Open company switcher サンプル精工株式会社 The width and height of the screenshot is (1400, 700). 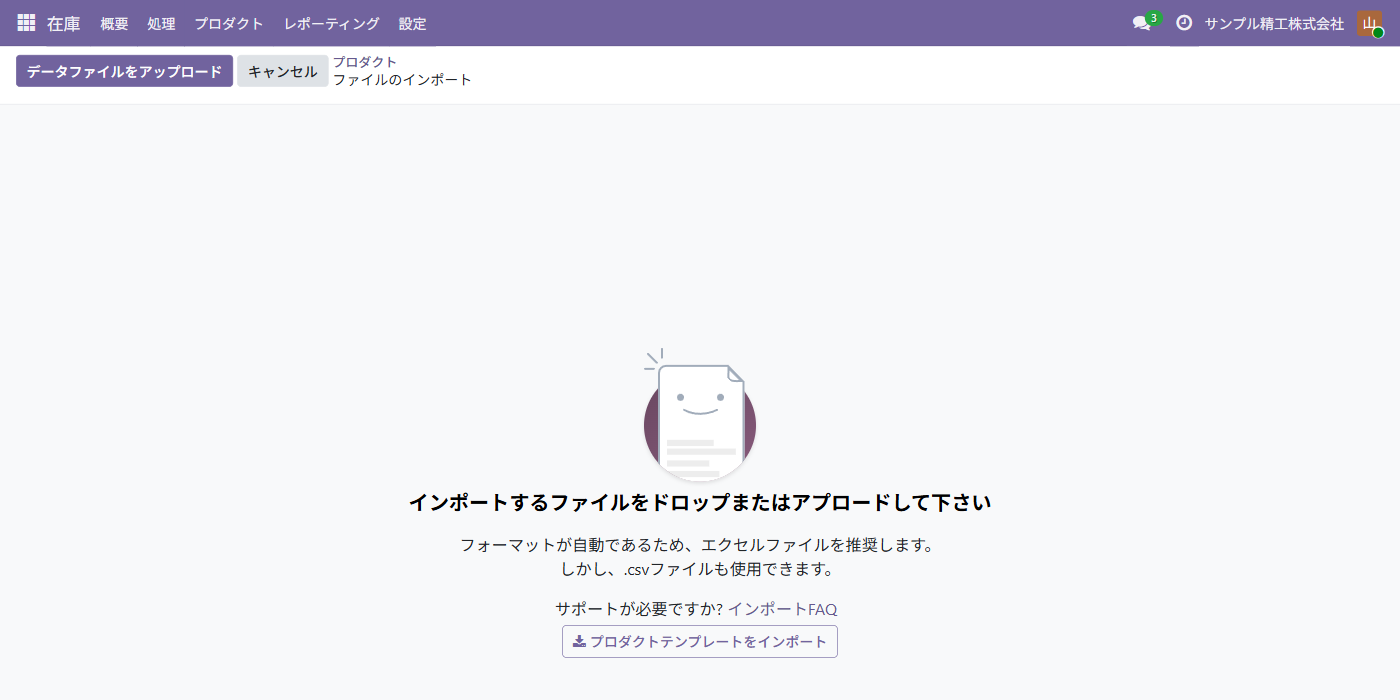coord(1274,23)
